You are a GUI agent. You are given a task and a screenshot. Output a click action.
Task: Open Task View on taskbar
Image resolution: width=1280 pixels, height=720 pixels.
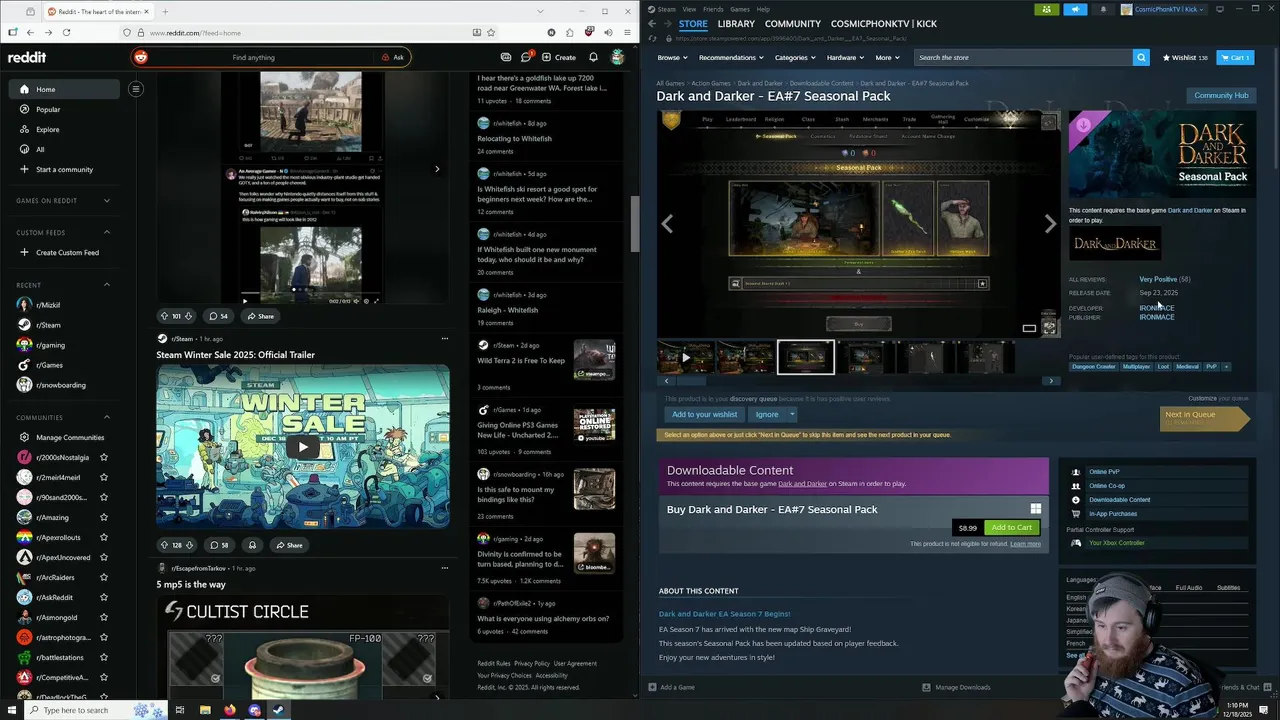click(180, 710)
